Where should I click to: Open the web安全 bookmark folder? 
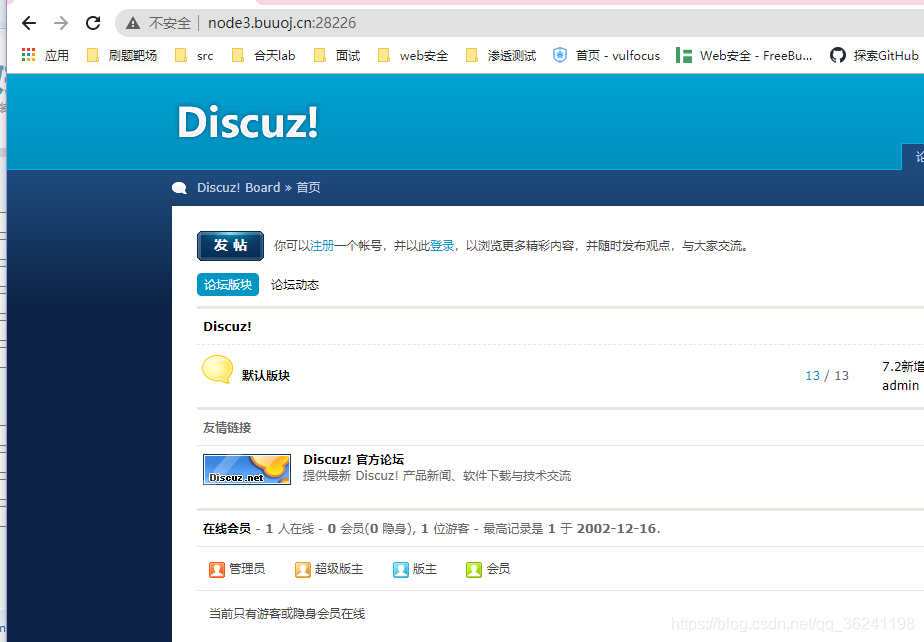[x=413, y=55]
